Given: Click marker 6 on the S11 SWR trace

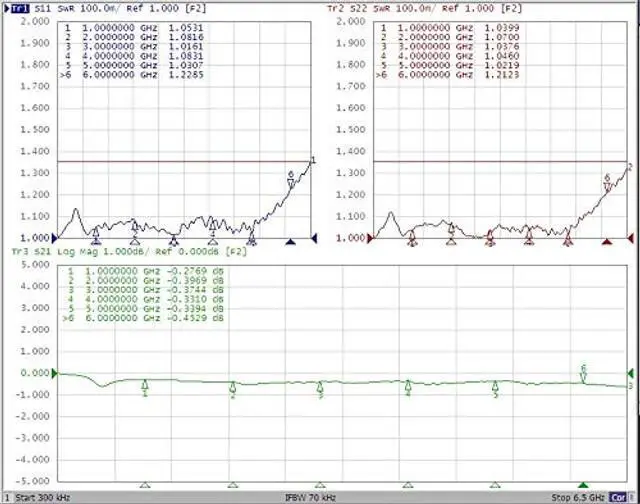Looking at the screenshot, I should pos(290,178).
